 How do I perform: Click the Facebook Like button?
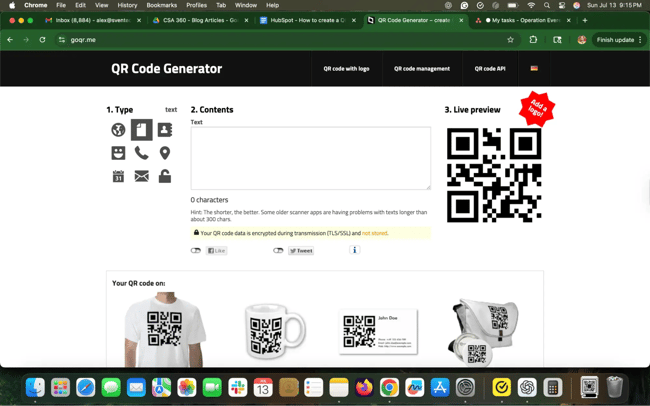point(216,250)
